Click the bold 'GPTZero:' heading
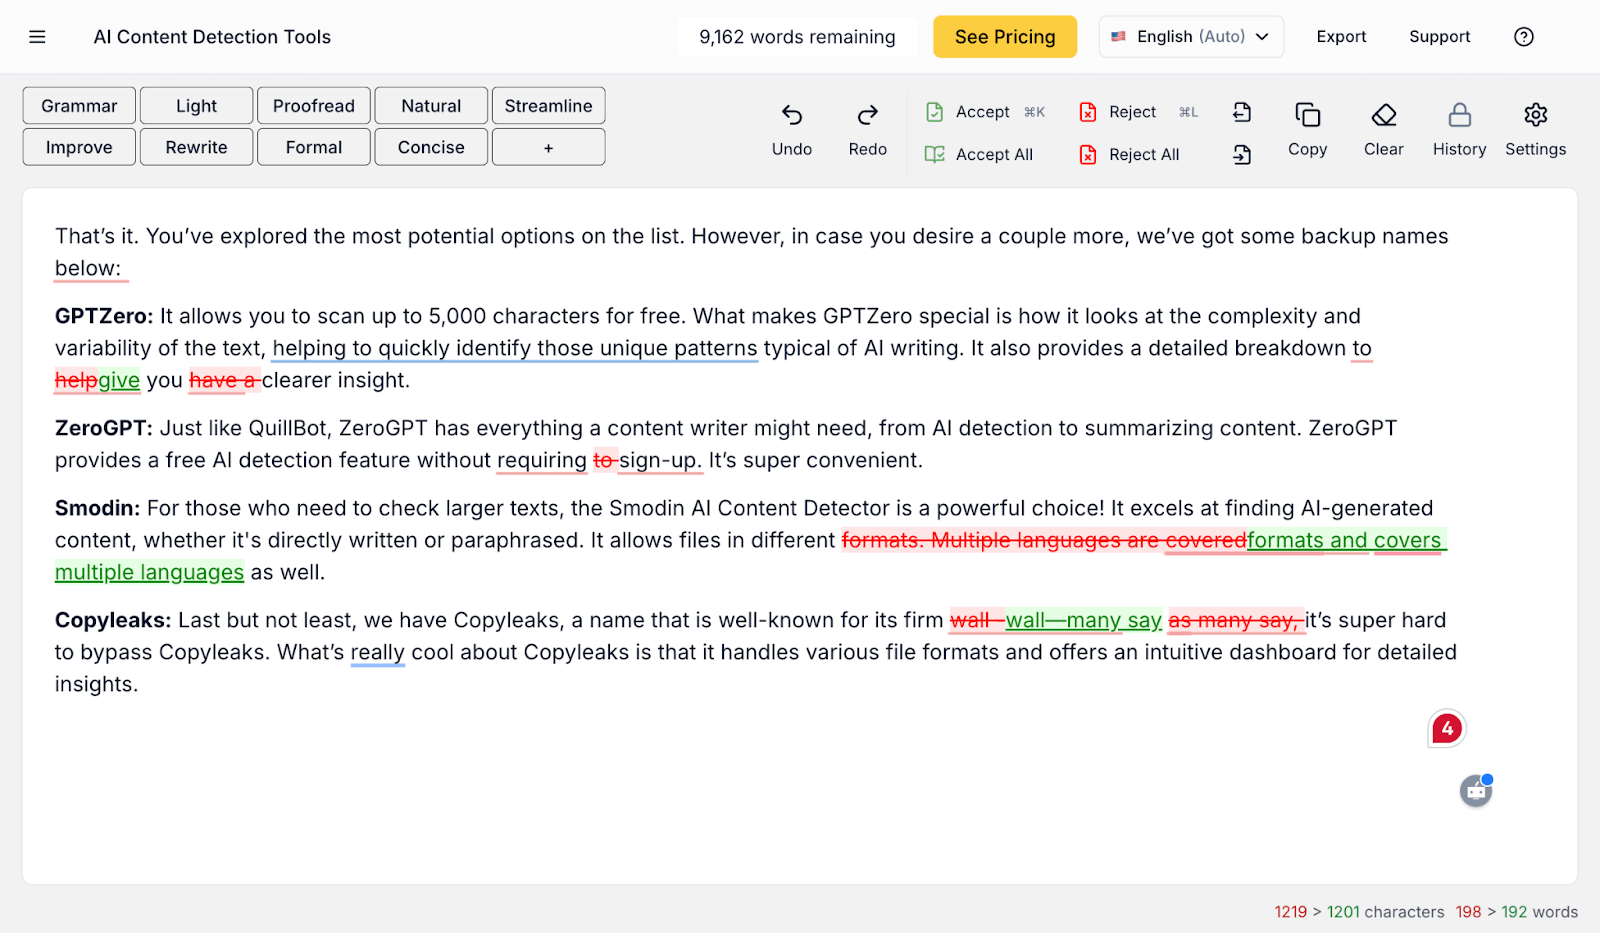 point(104,316)
